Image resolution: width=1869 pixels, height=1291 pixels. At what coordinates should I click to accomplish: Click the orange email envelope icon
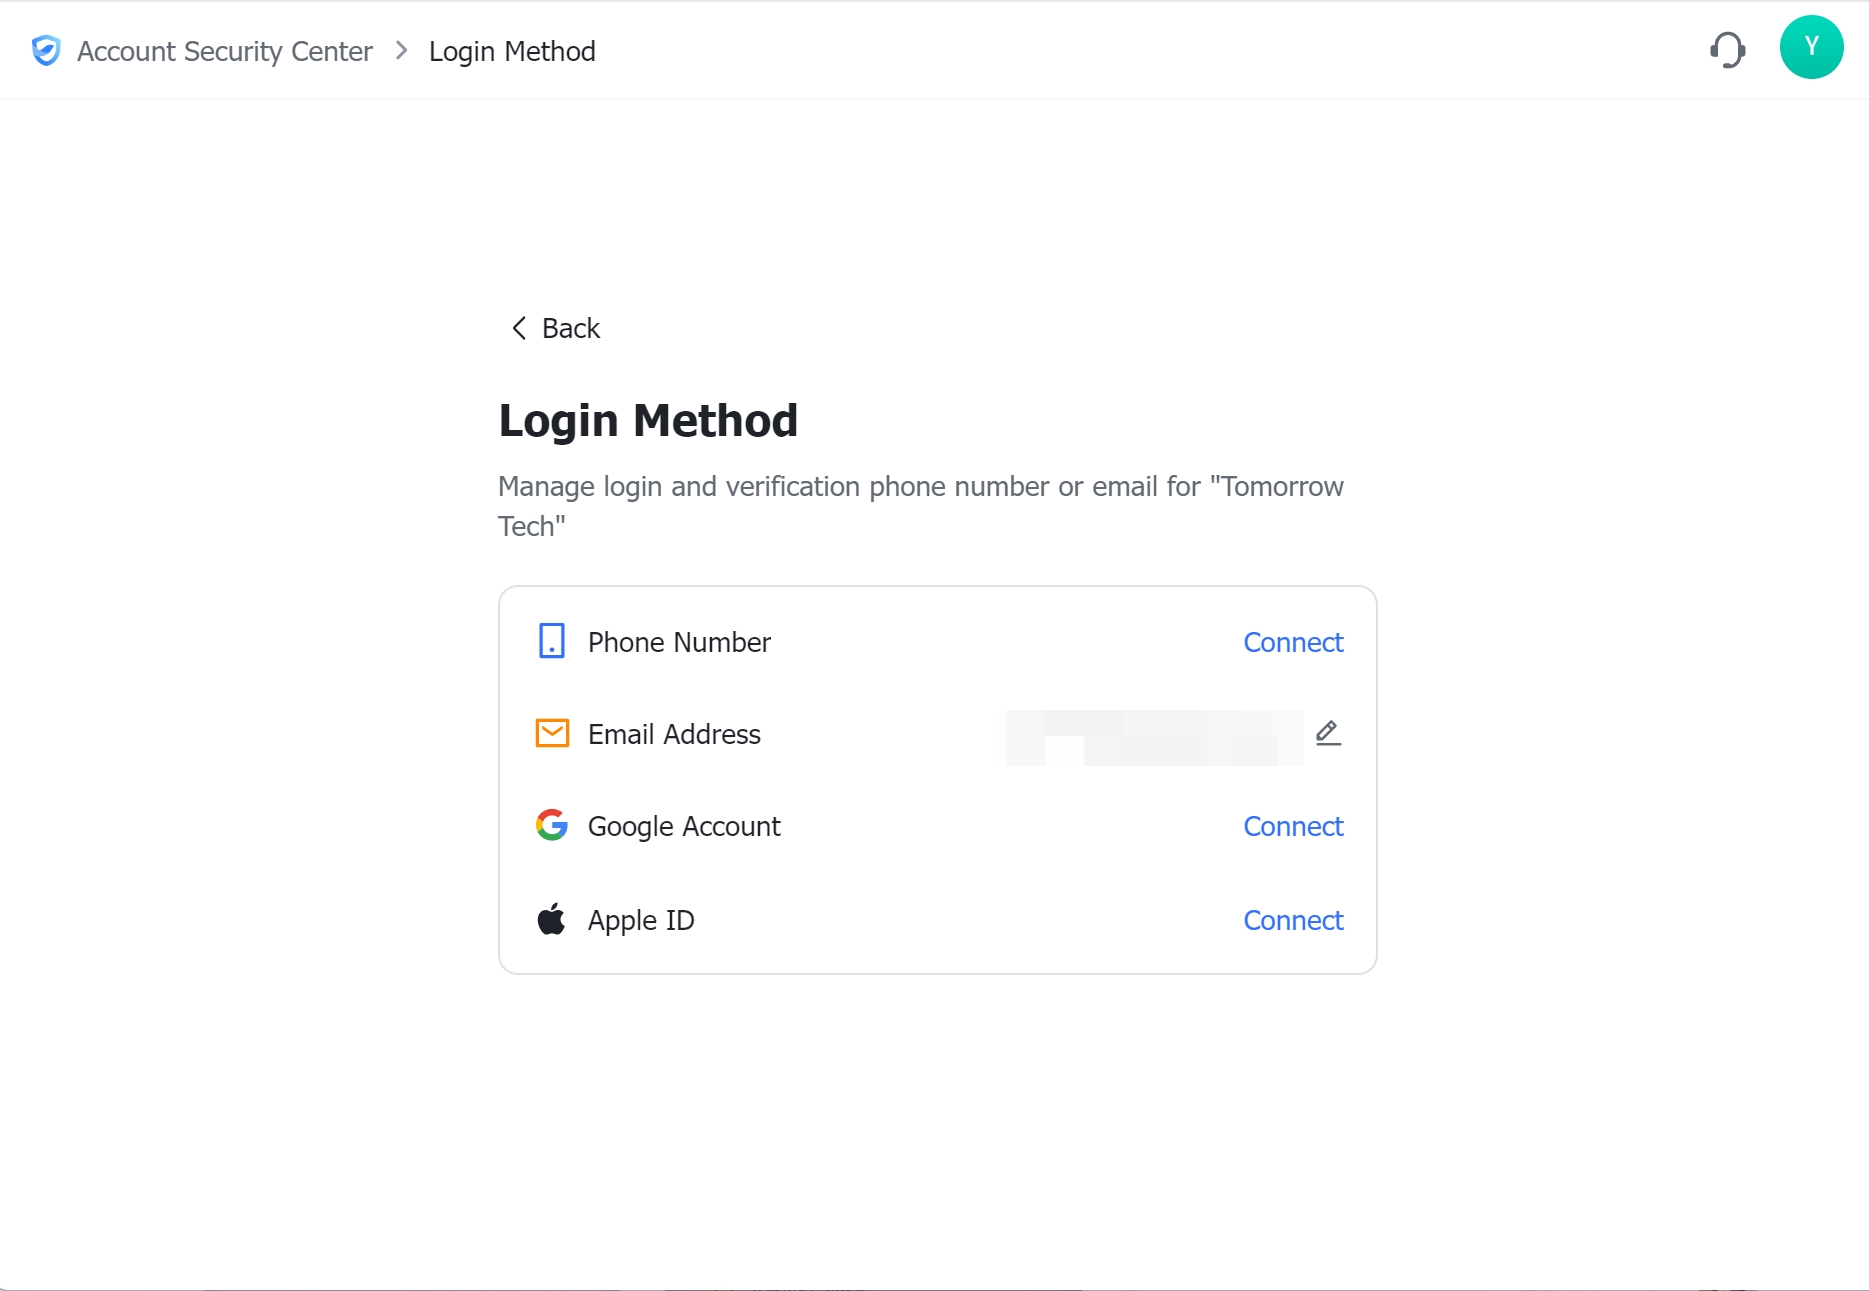point(551,733)
